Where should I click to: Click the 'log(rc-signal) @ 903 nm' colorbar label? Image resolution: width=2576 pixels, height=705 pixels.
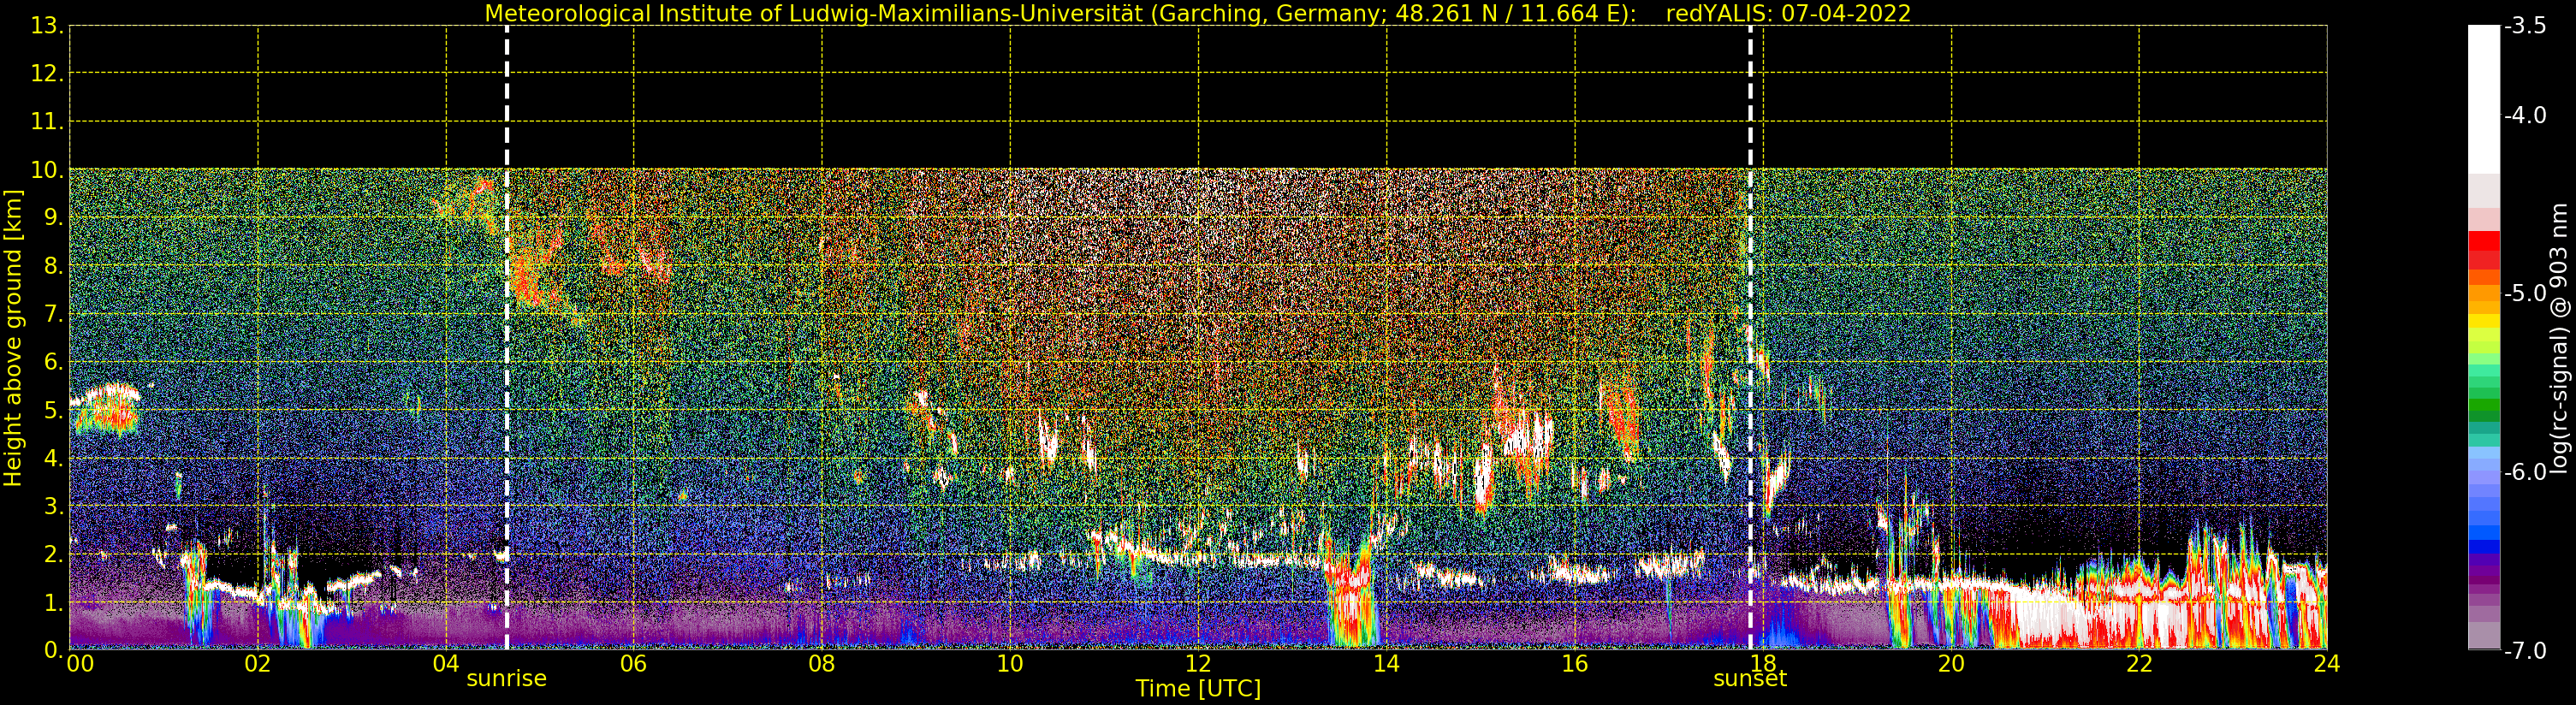[x=2560, y=338]
